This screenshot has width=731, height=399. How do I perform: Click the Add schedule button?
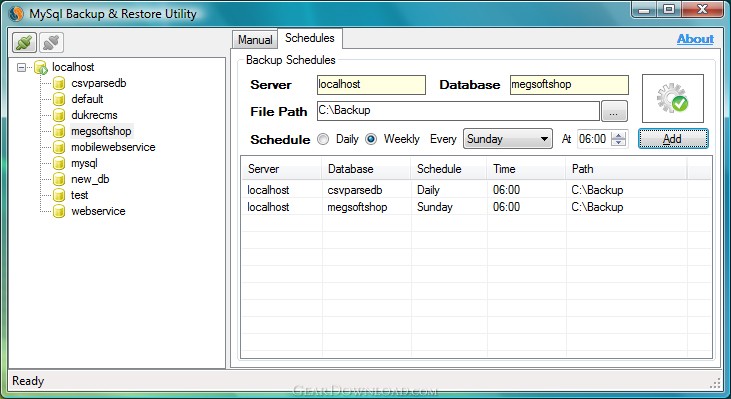point(673,139)
